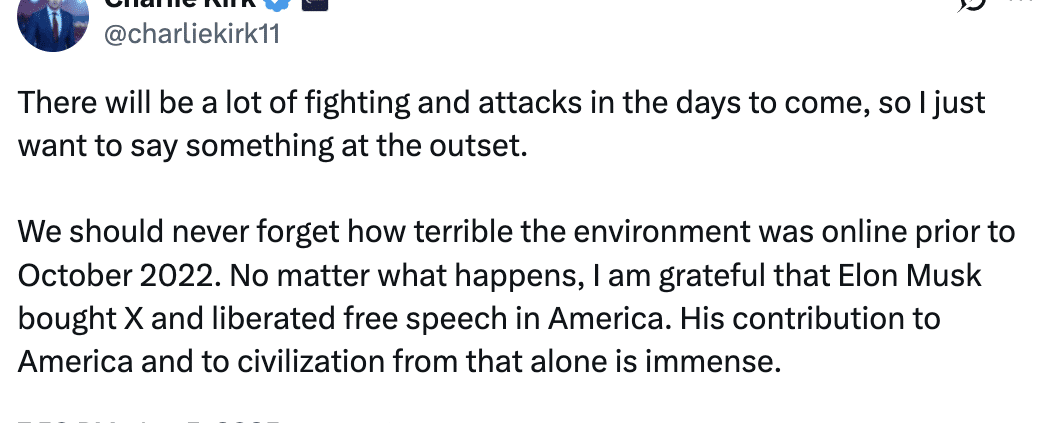Click the sentence "want to say something at the outset."
This screenshot has height=423, width=1042.
[272, 146]
